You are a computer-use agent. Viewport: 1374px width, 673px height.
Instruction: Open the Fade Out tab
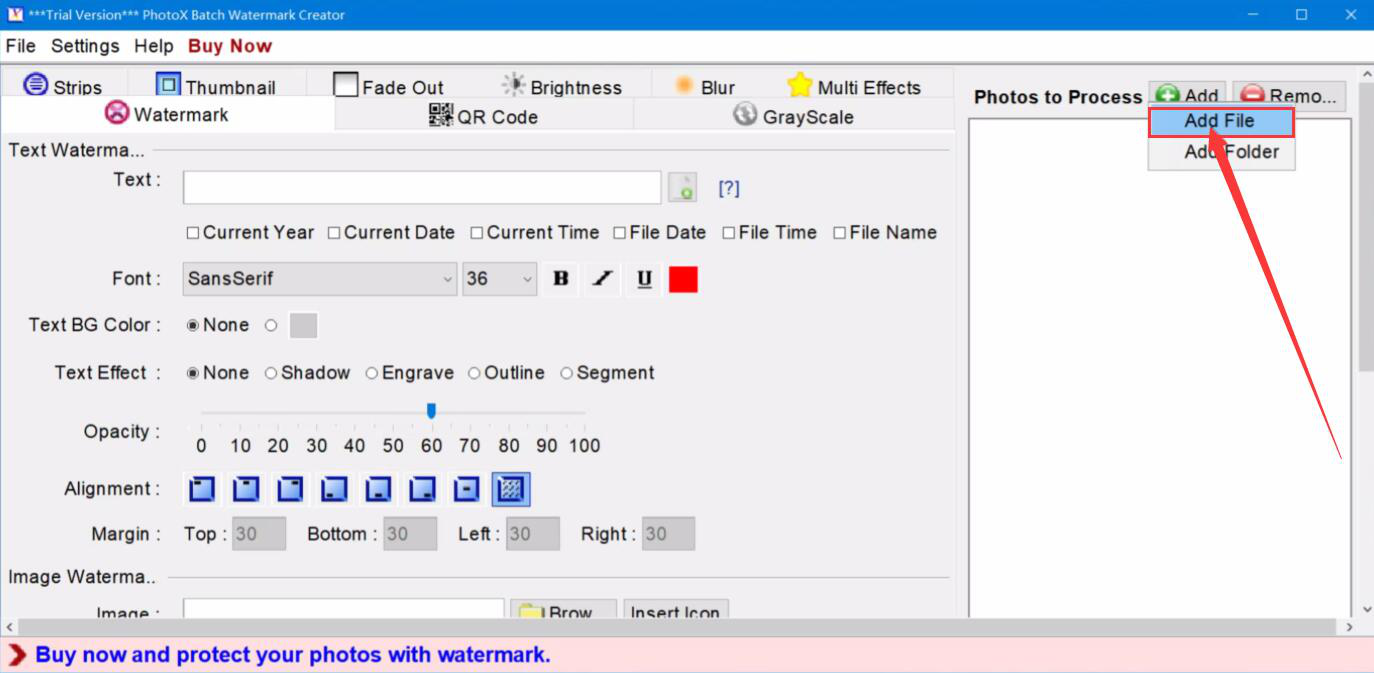[388, 86]
